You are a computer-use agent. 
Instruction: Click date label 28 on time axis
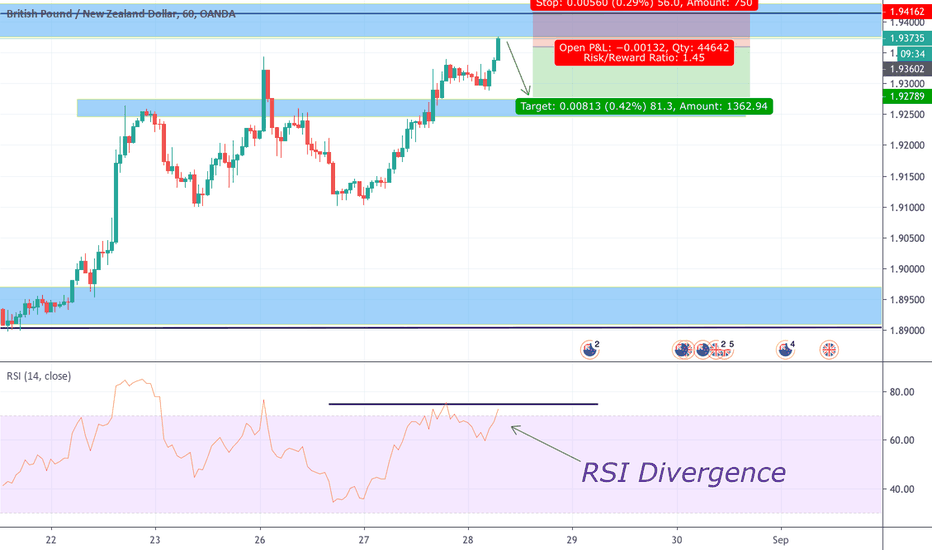coord(468,540)
